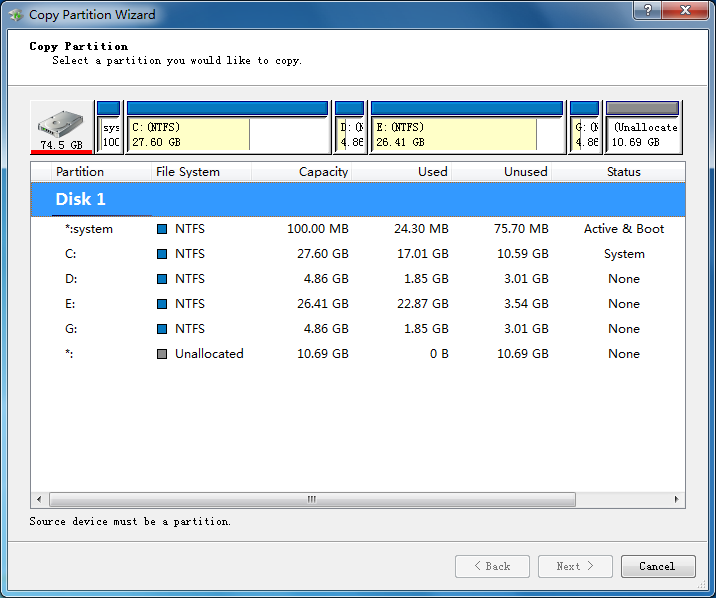Screen dimensions: 716x598
Task: Click the 24.30 MB used value
Action: (421, 229)
